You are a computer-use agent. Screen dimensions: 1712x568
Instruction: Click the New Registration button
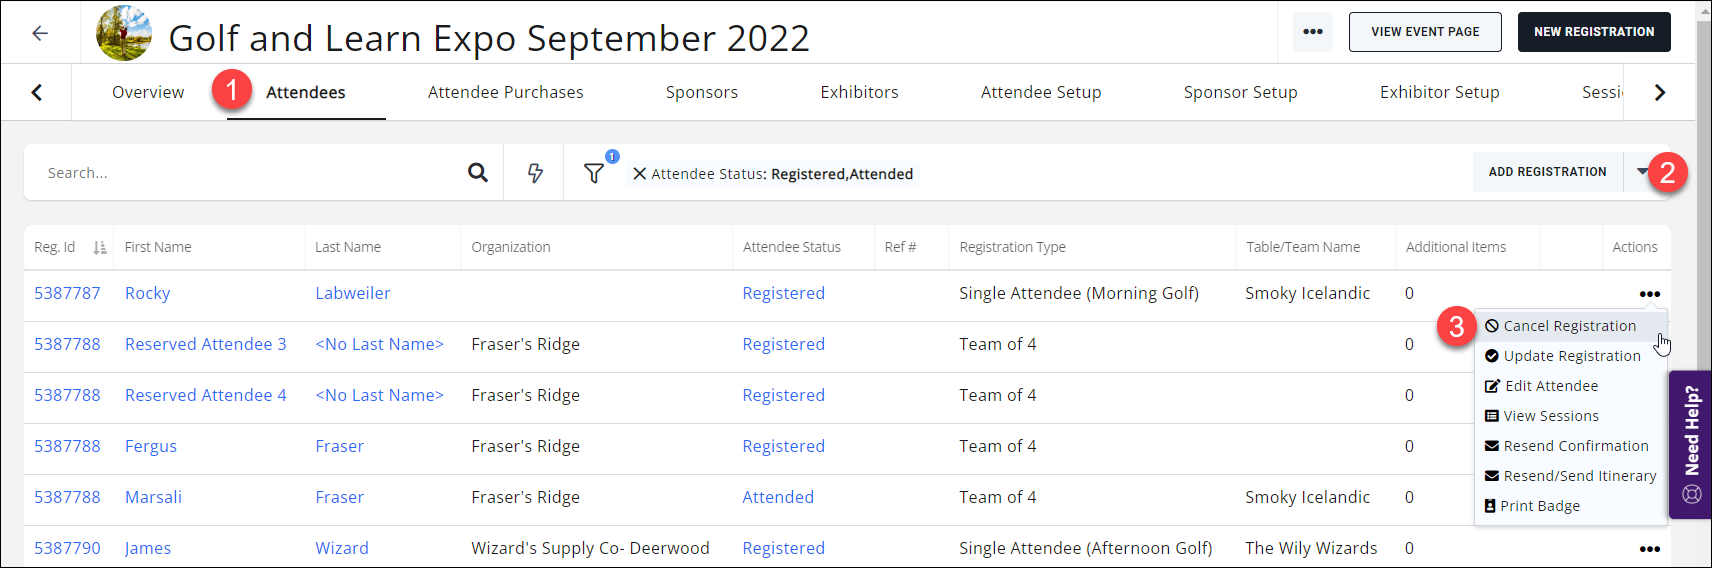[1593, 32]
